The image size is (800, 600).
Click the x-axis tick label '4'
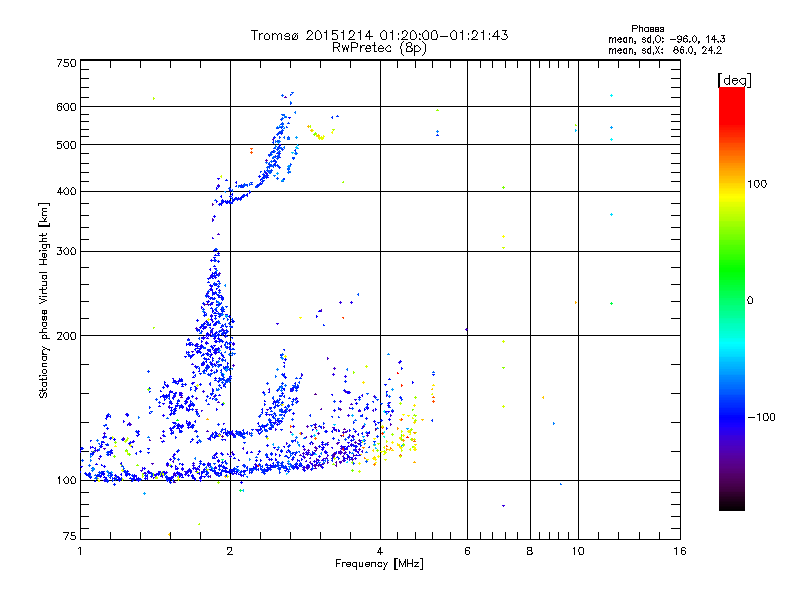coord(380,551)
